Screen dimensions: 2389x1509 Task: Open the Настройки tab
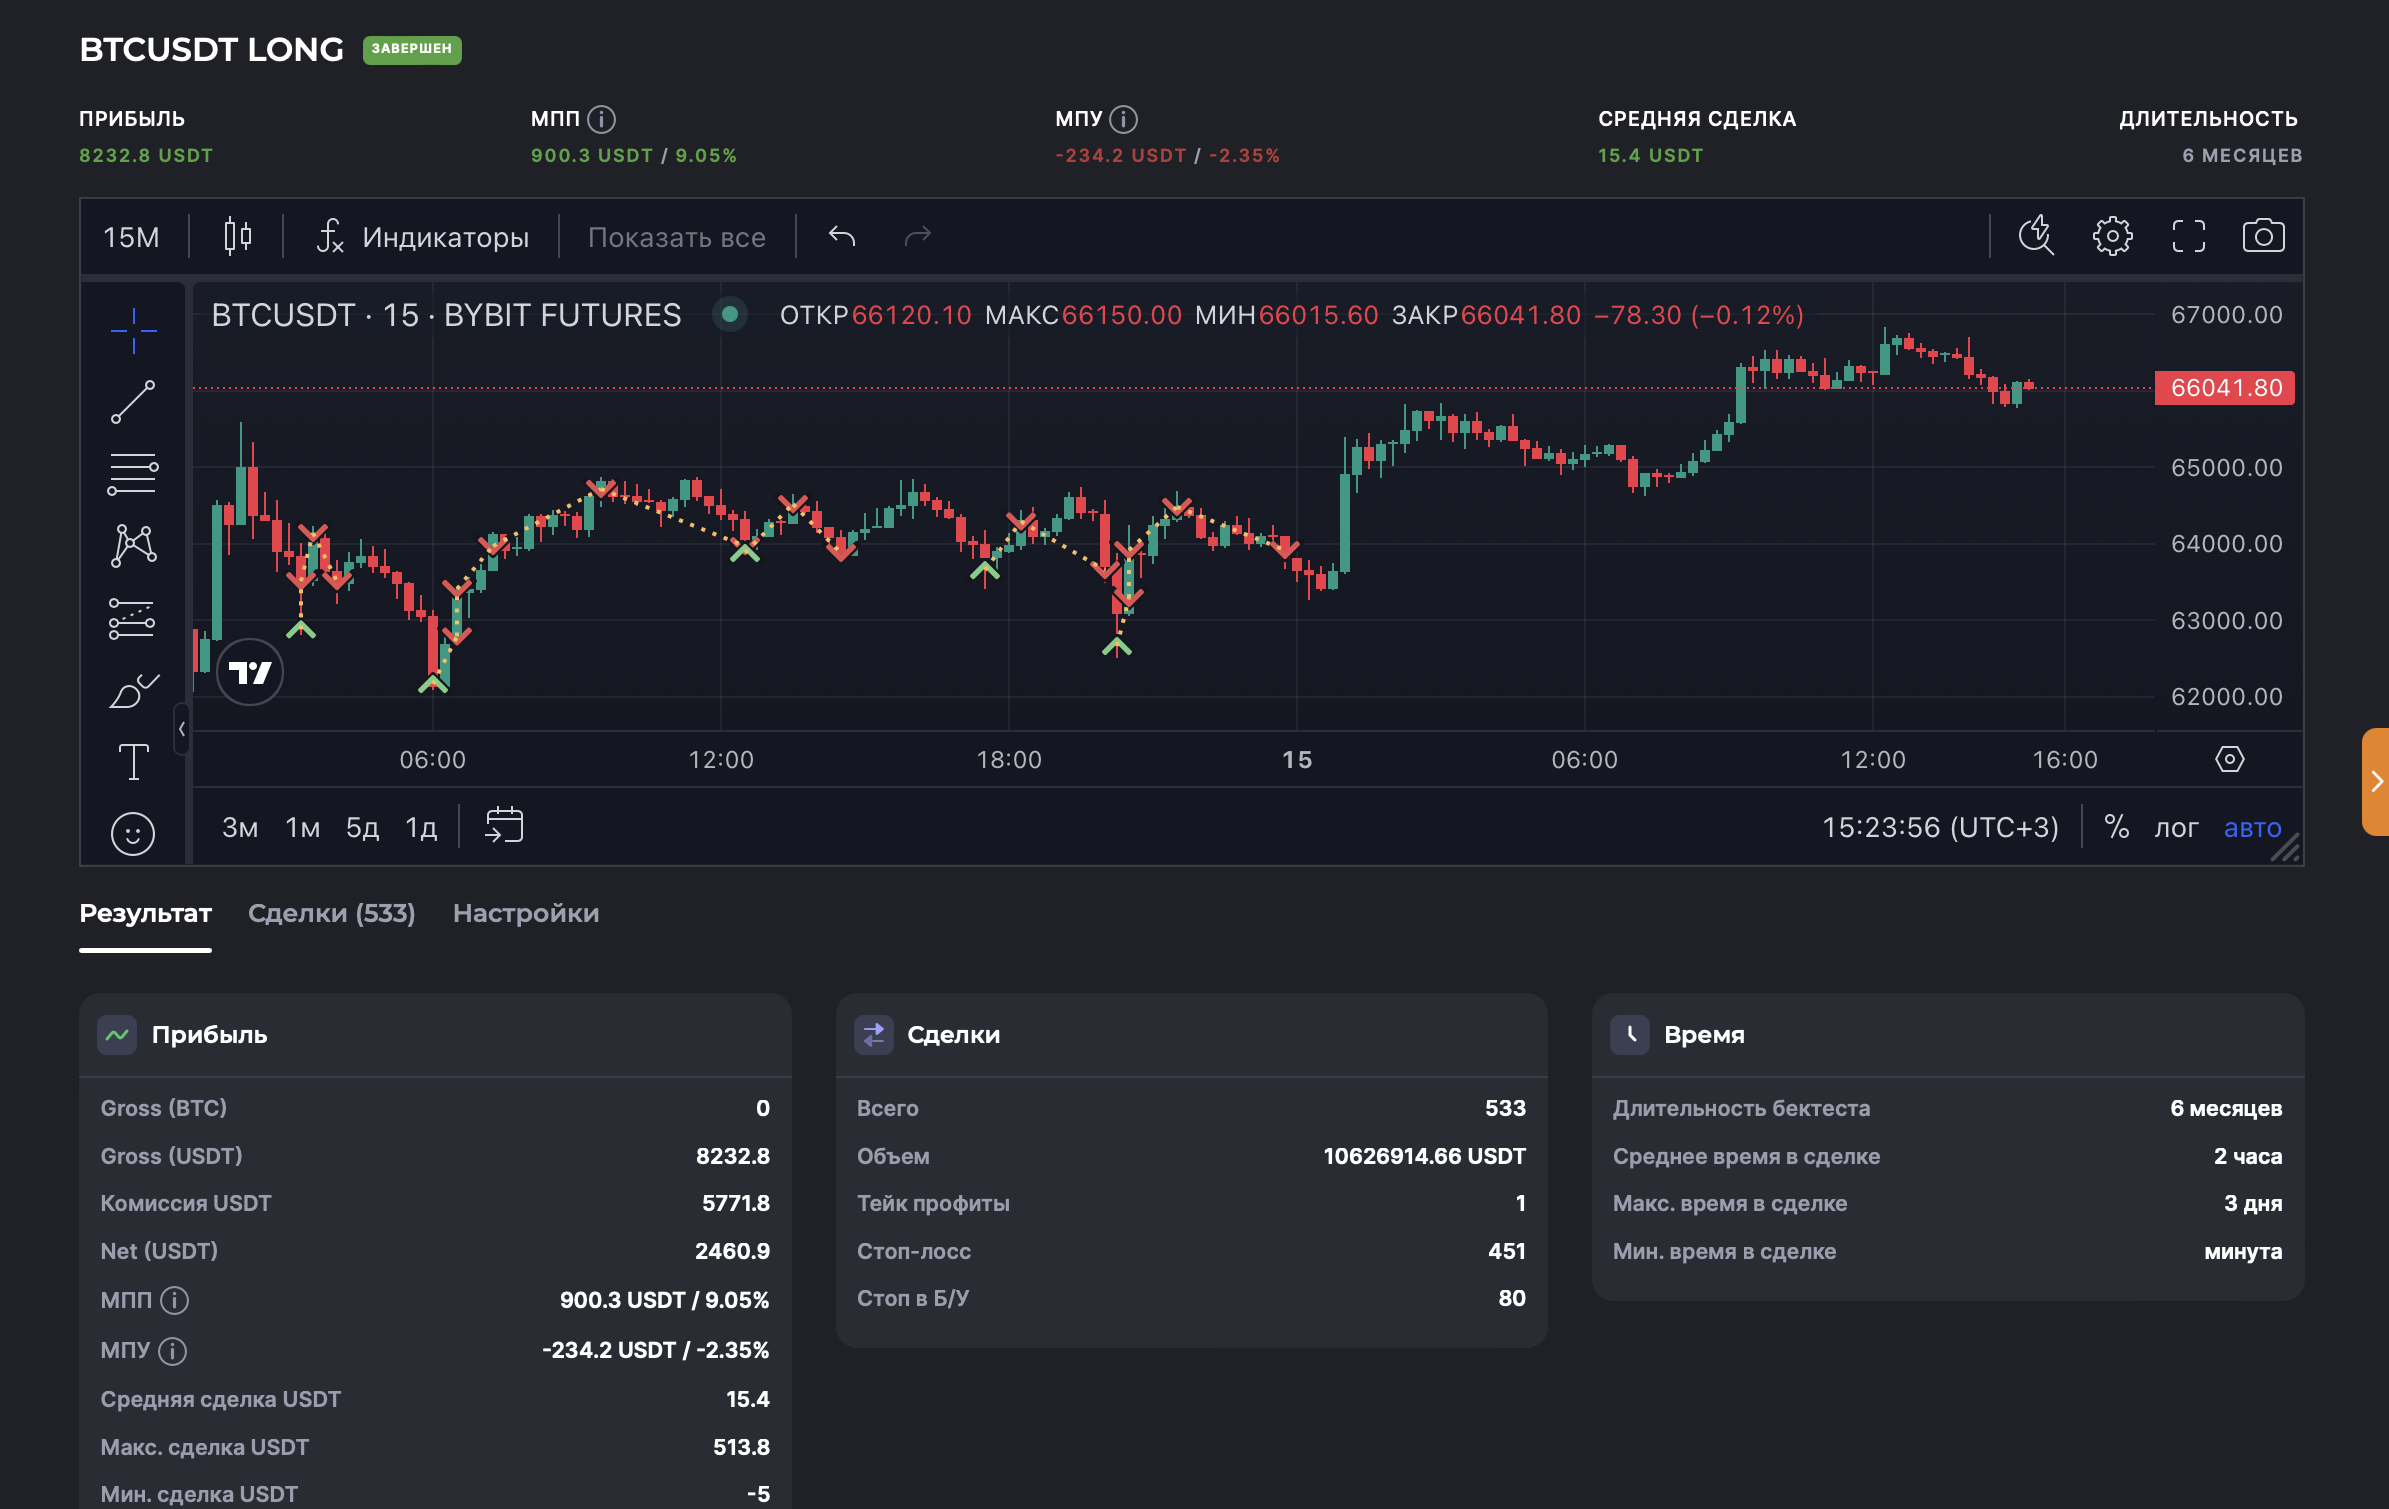pos(526,913)
